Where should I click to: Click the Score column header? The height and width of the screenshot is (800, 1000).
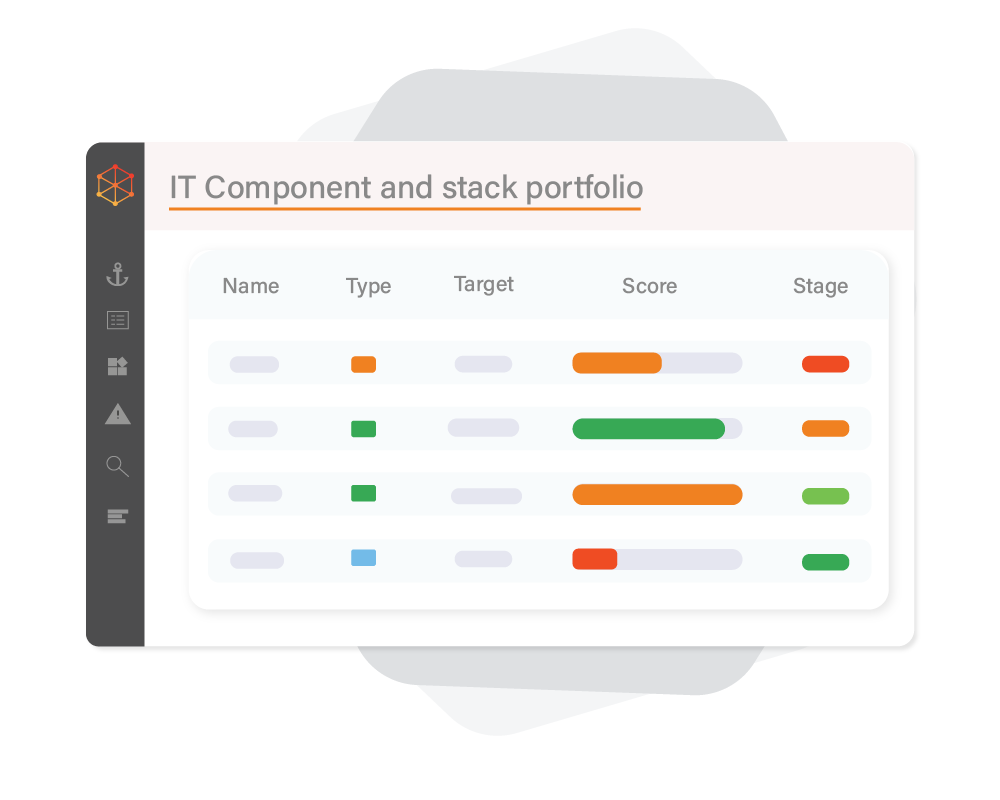click(x=649, y=286)
